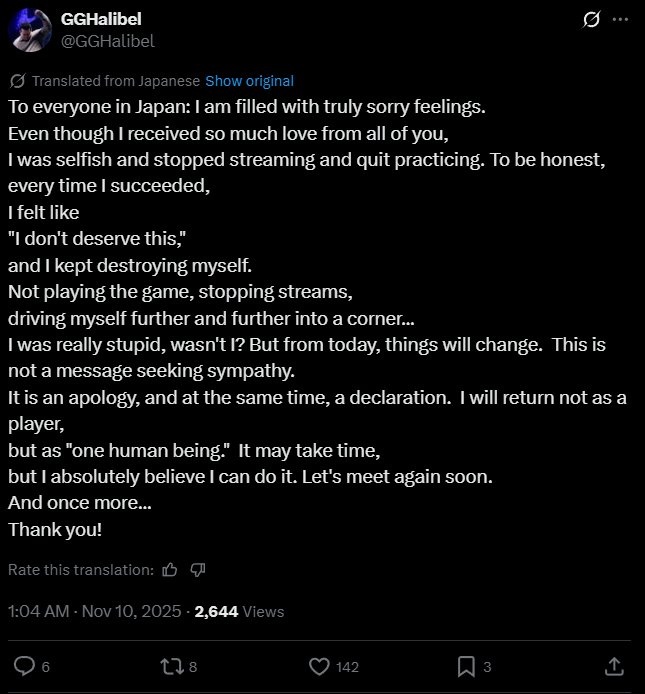Click the Reply speech bubble icon
The image size is (645, 694).
click(x=25, y=666)
